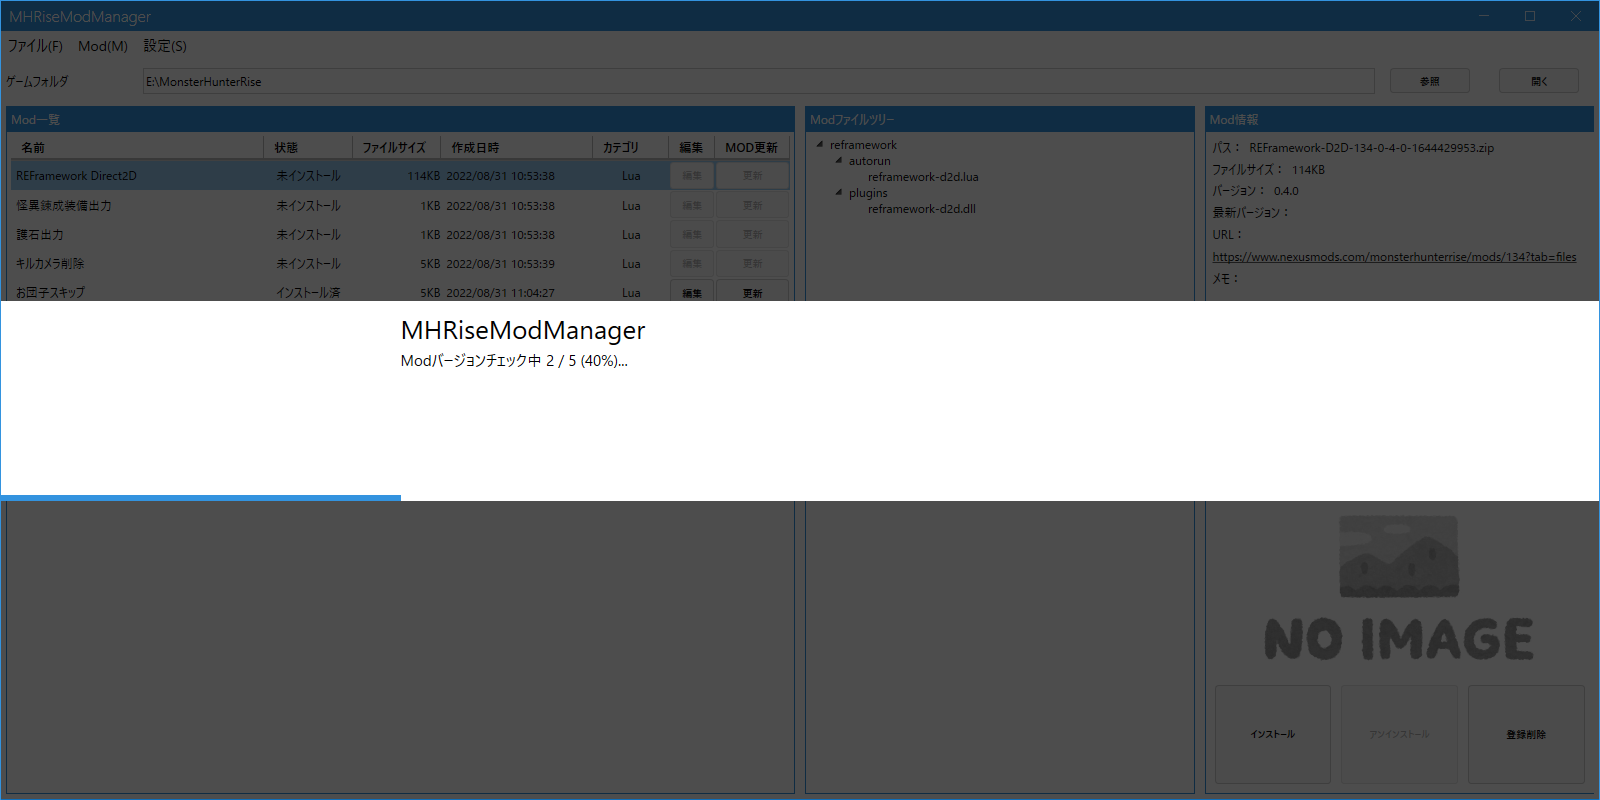Open the ファイル(F) menu

pos(35,46)
